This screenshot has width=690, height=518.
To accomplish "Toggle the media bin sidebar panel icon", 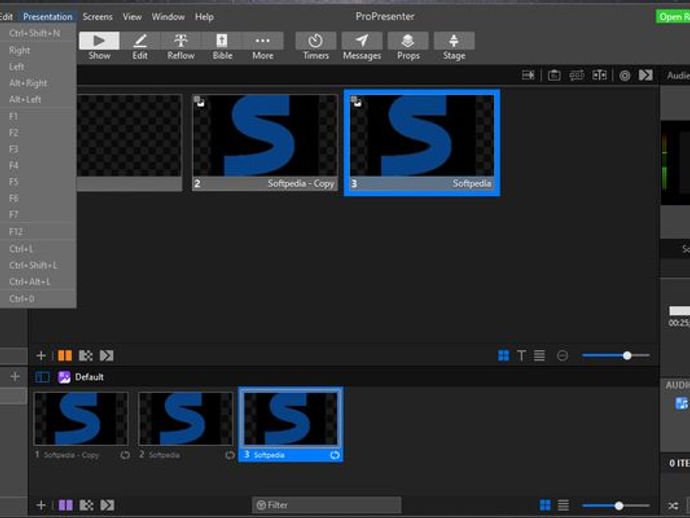I will (42, 377).
